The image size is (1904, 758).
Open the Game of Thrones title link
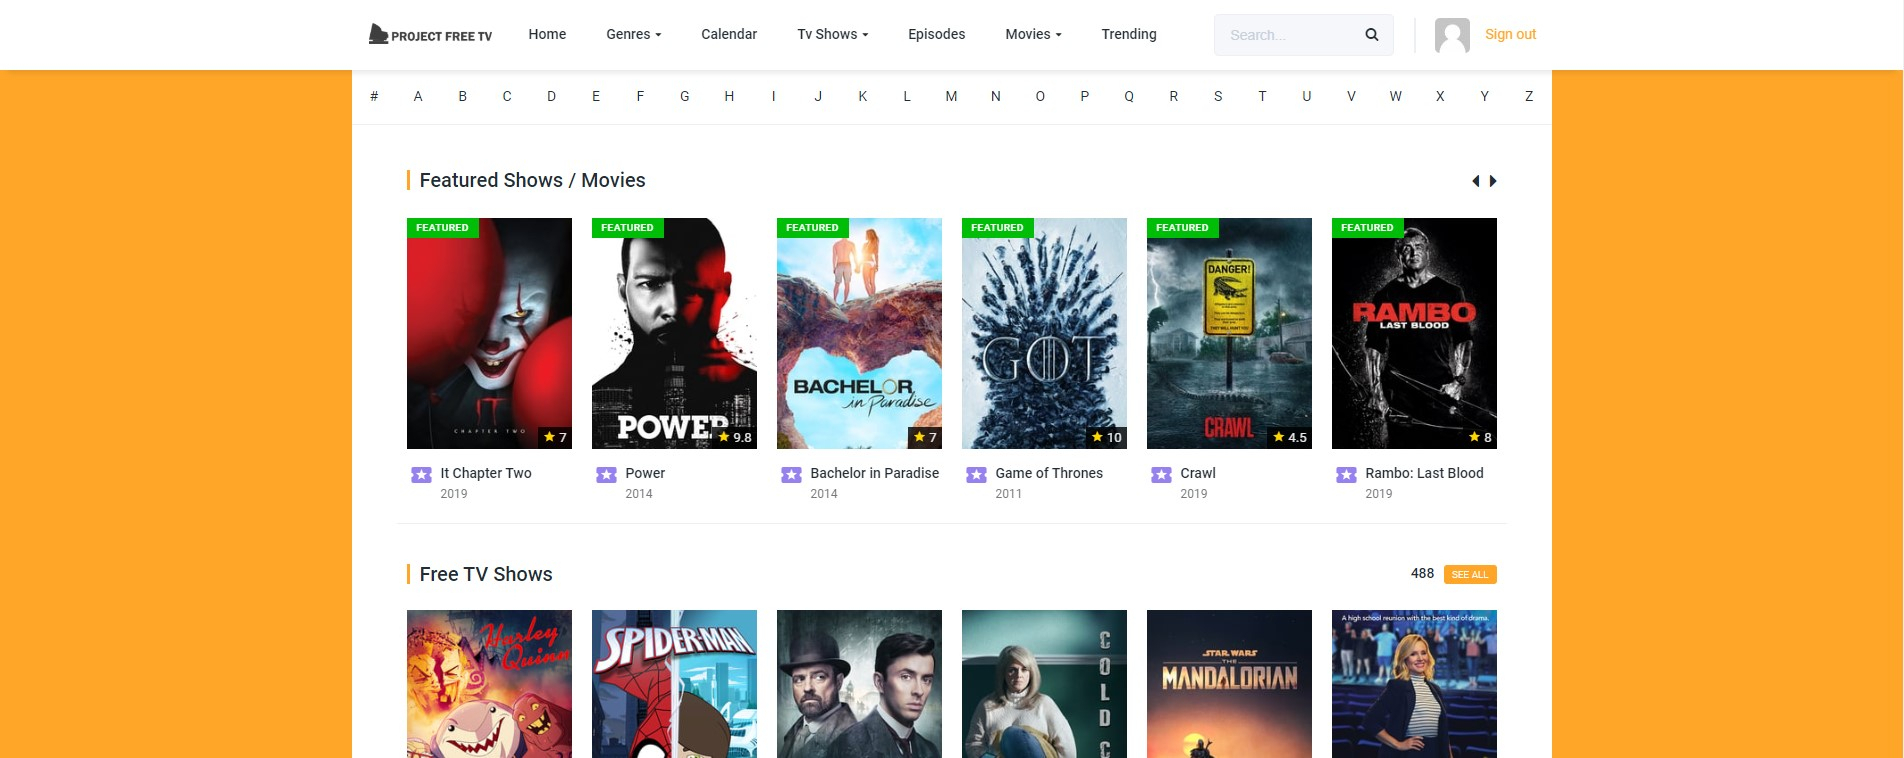click(x=1049, y=473)
